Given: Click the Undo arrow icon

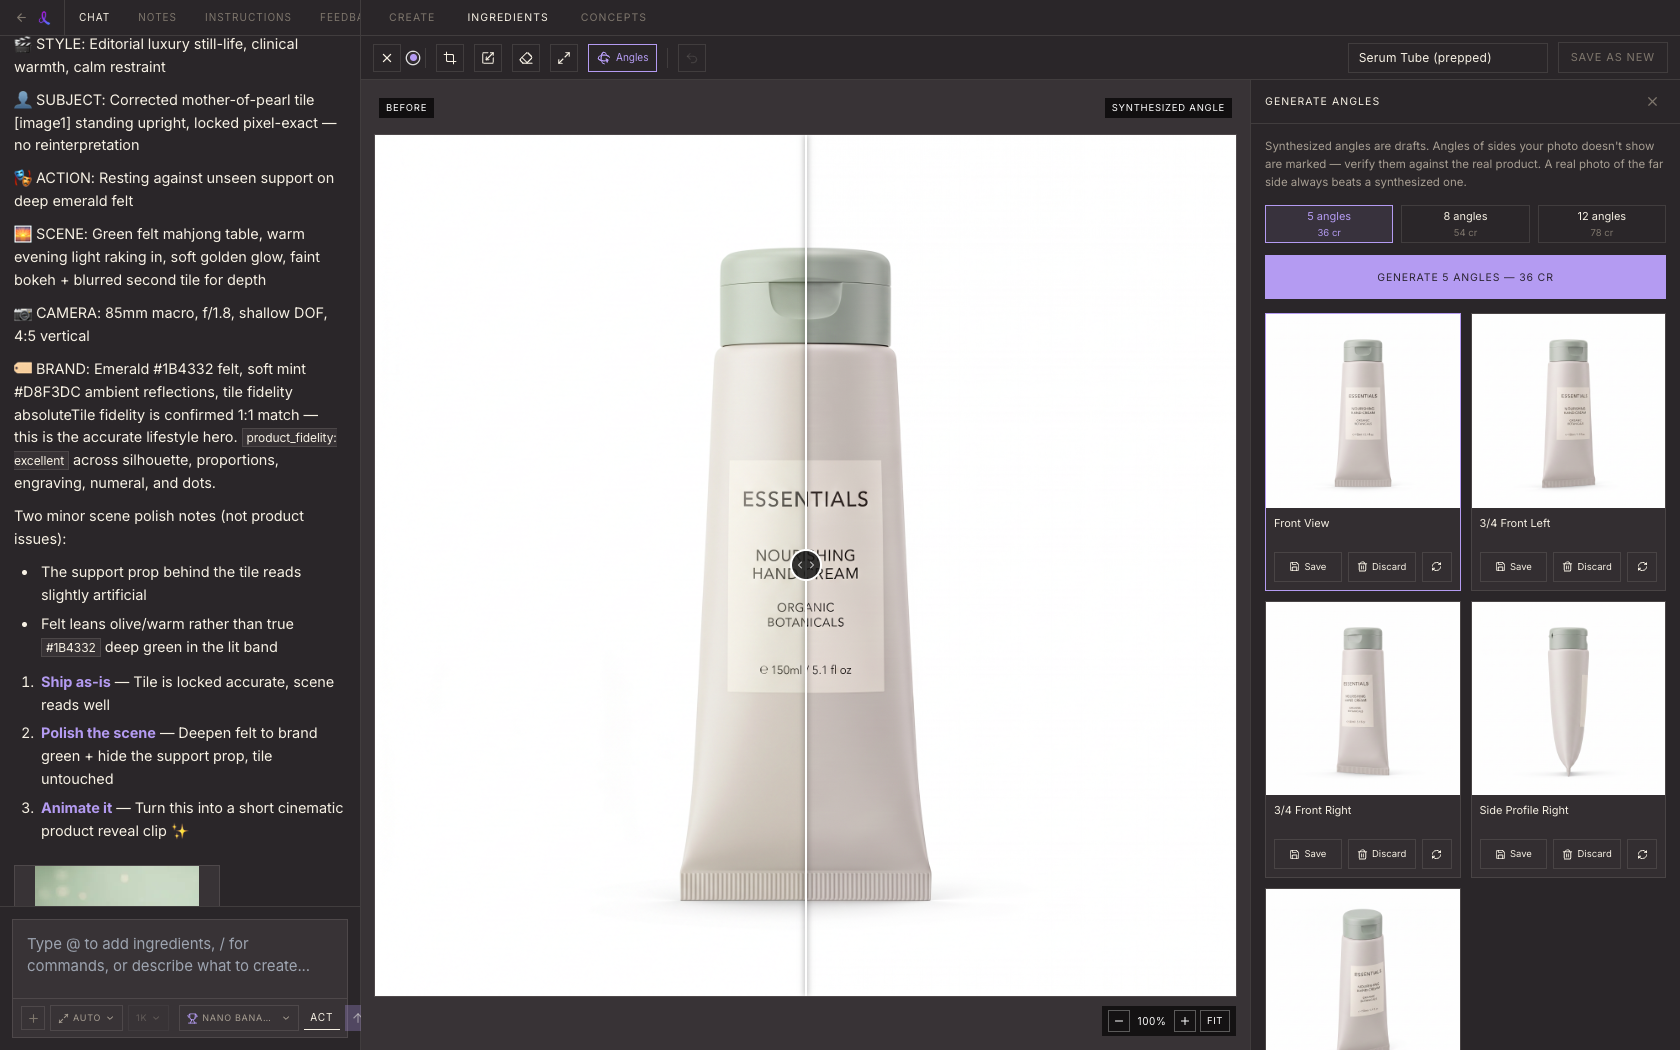Looking at the screenshot, I should coord(692,58).
